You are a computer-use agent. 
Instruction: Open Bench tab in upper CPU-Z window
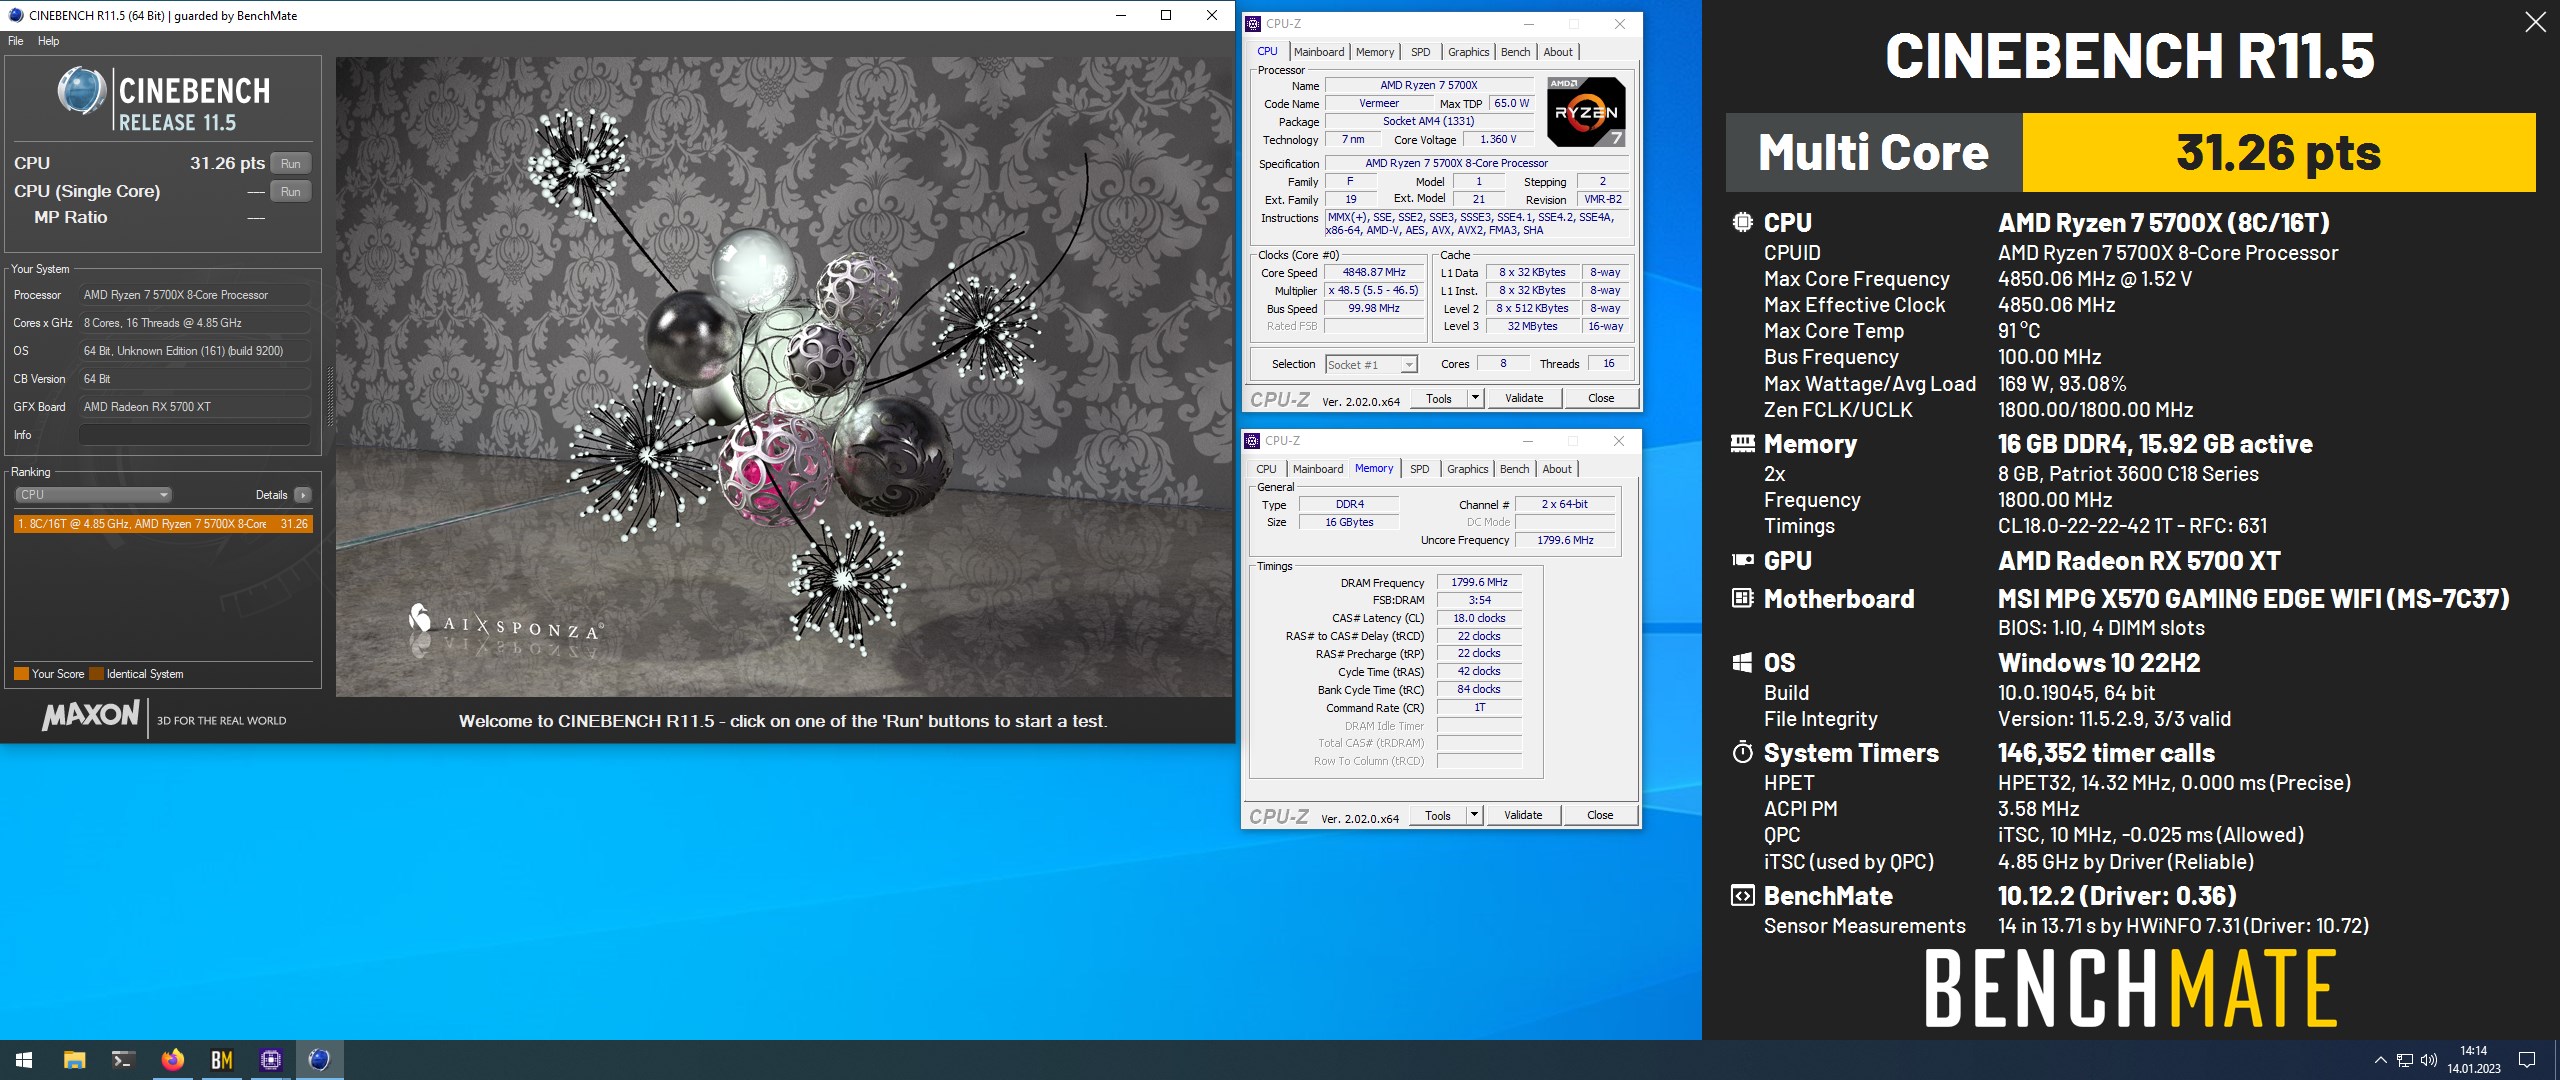tap(1515, 52)
